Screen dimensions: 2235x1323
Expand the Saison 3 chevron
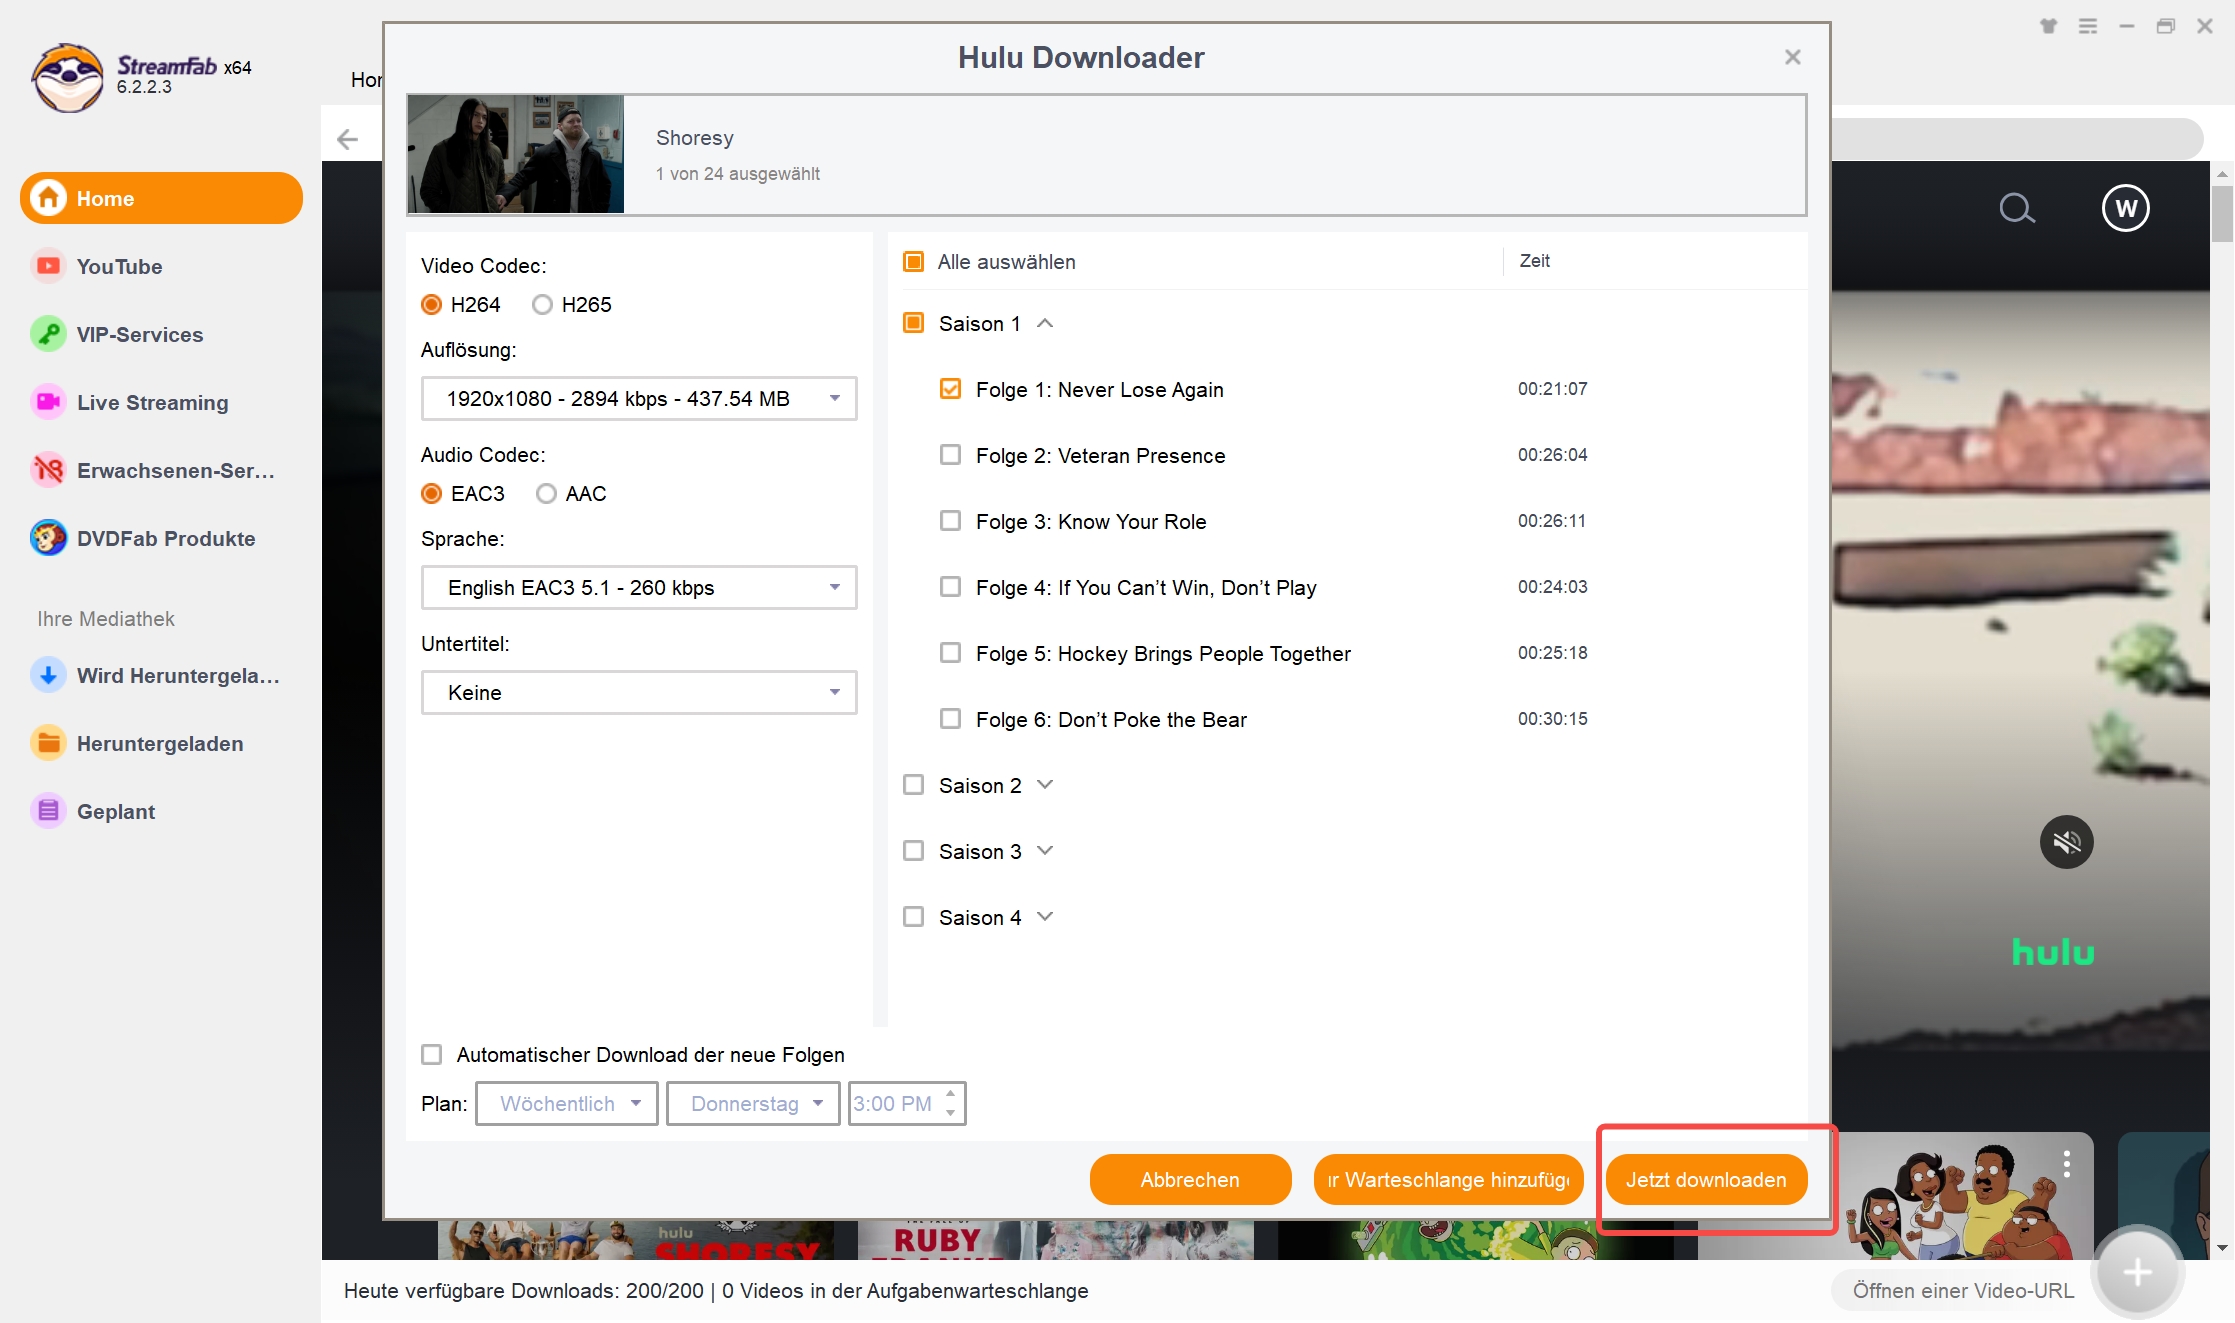click(1045, 850)
